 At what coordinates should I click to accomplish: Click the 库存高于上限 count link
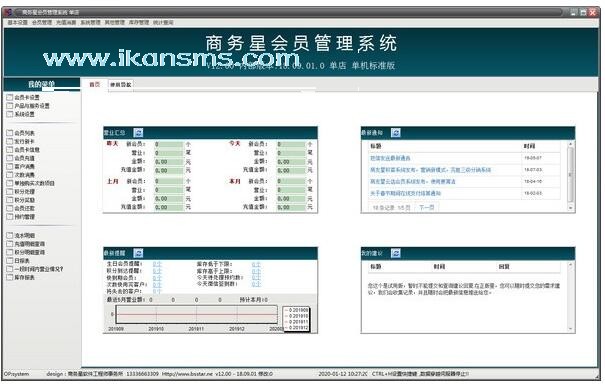tap(256, 271)
